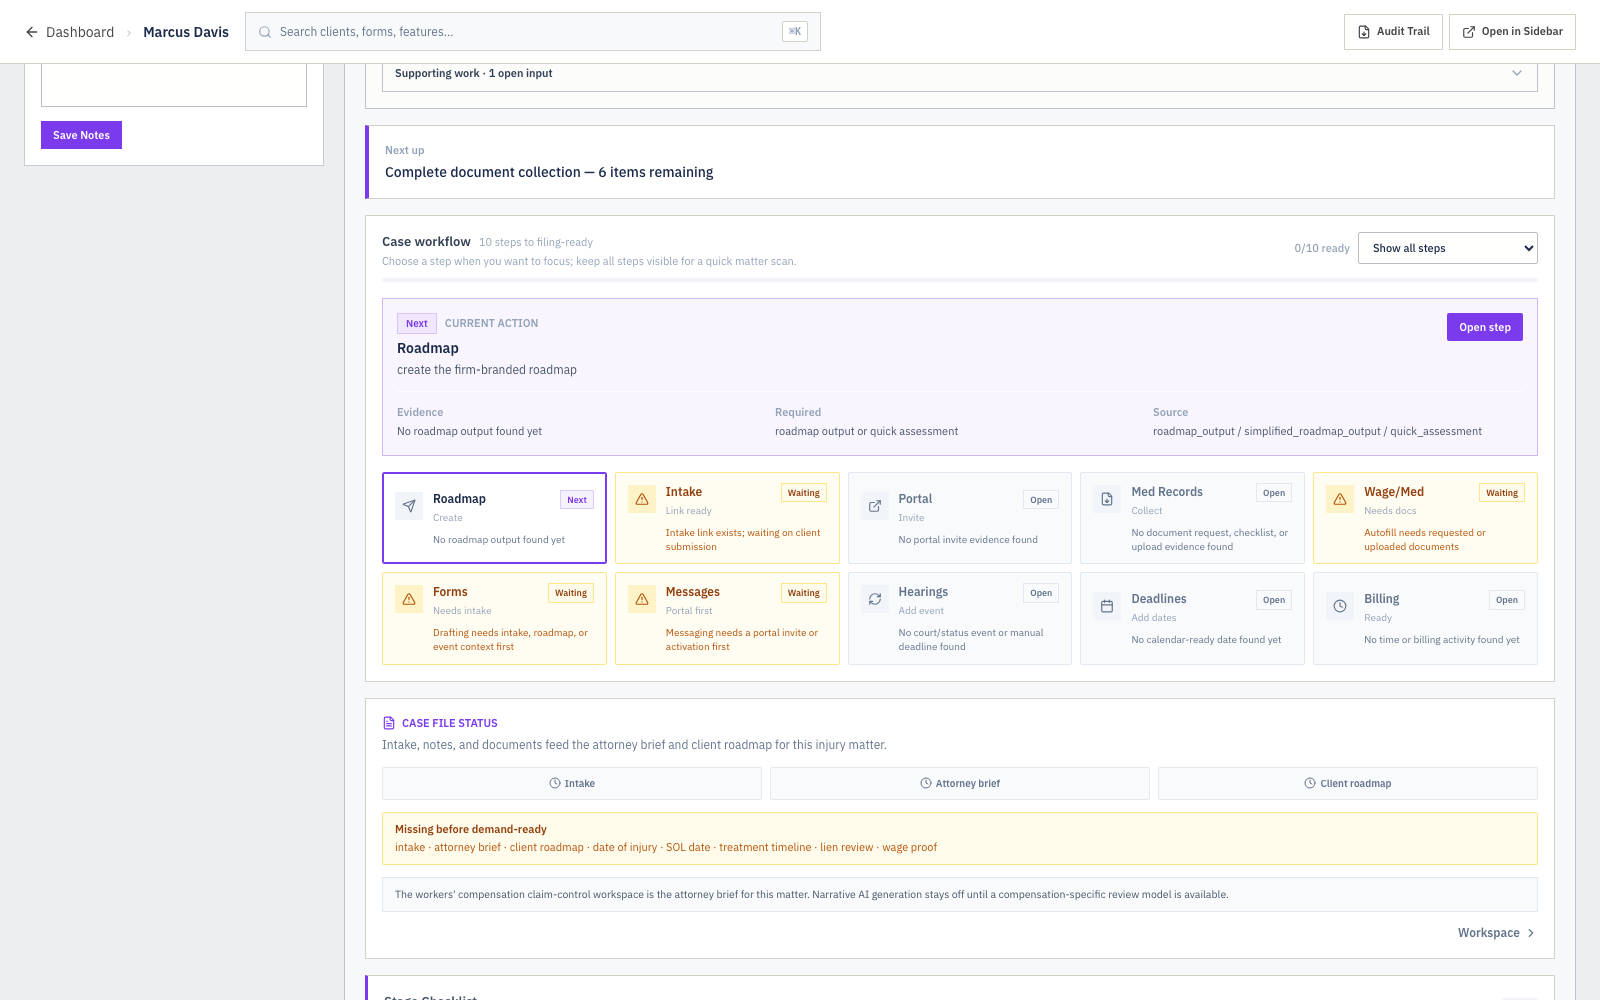Select the Roadmap workflow step card
The height and width of the screenshot is (1000, 1600).
pos(494,518)
